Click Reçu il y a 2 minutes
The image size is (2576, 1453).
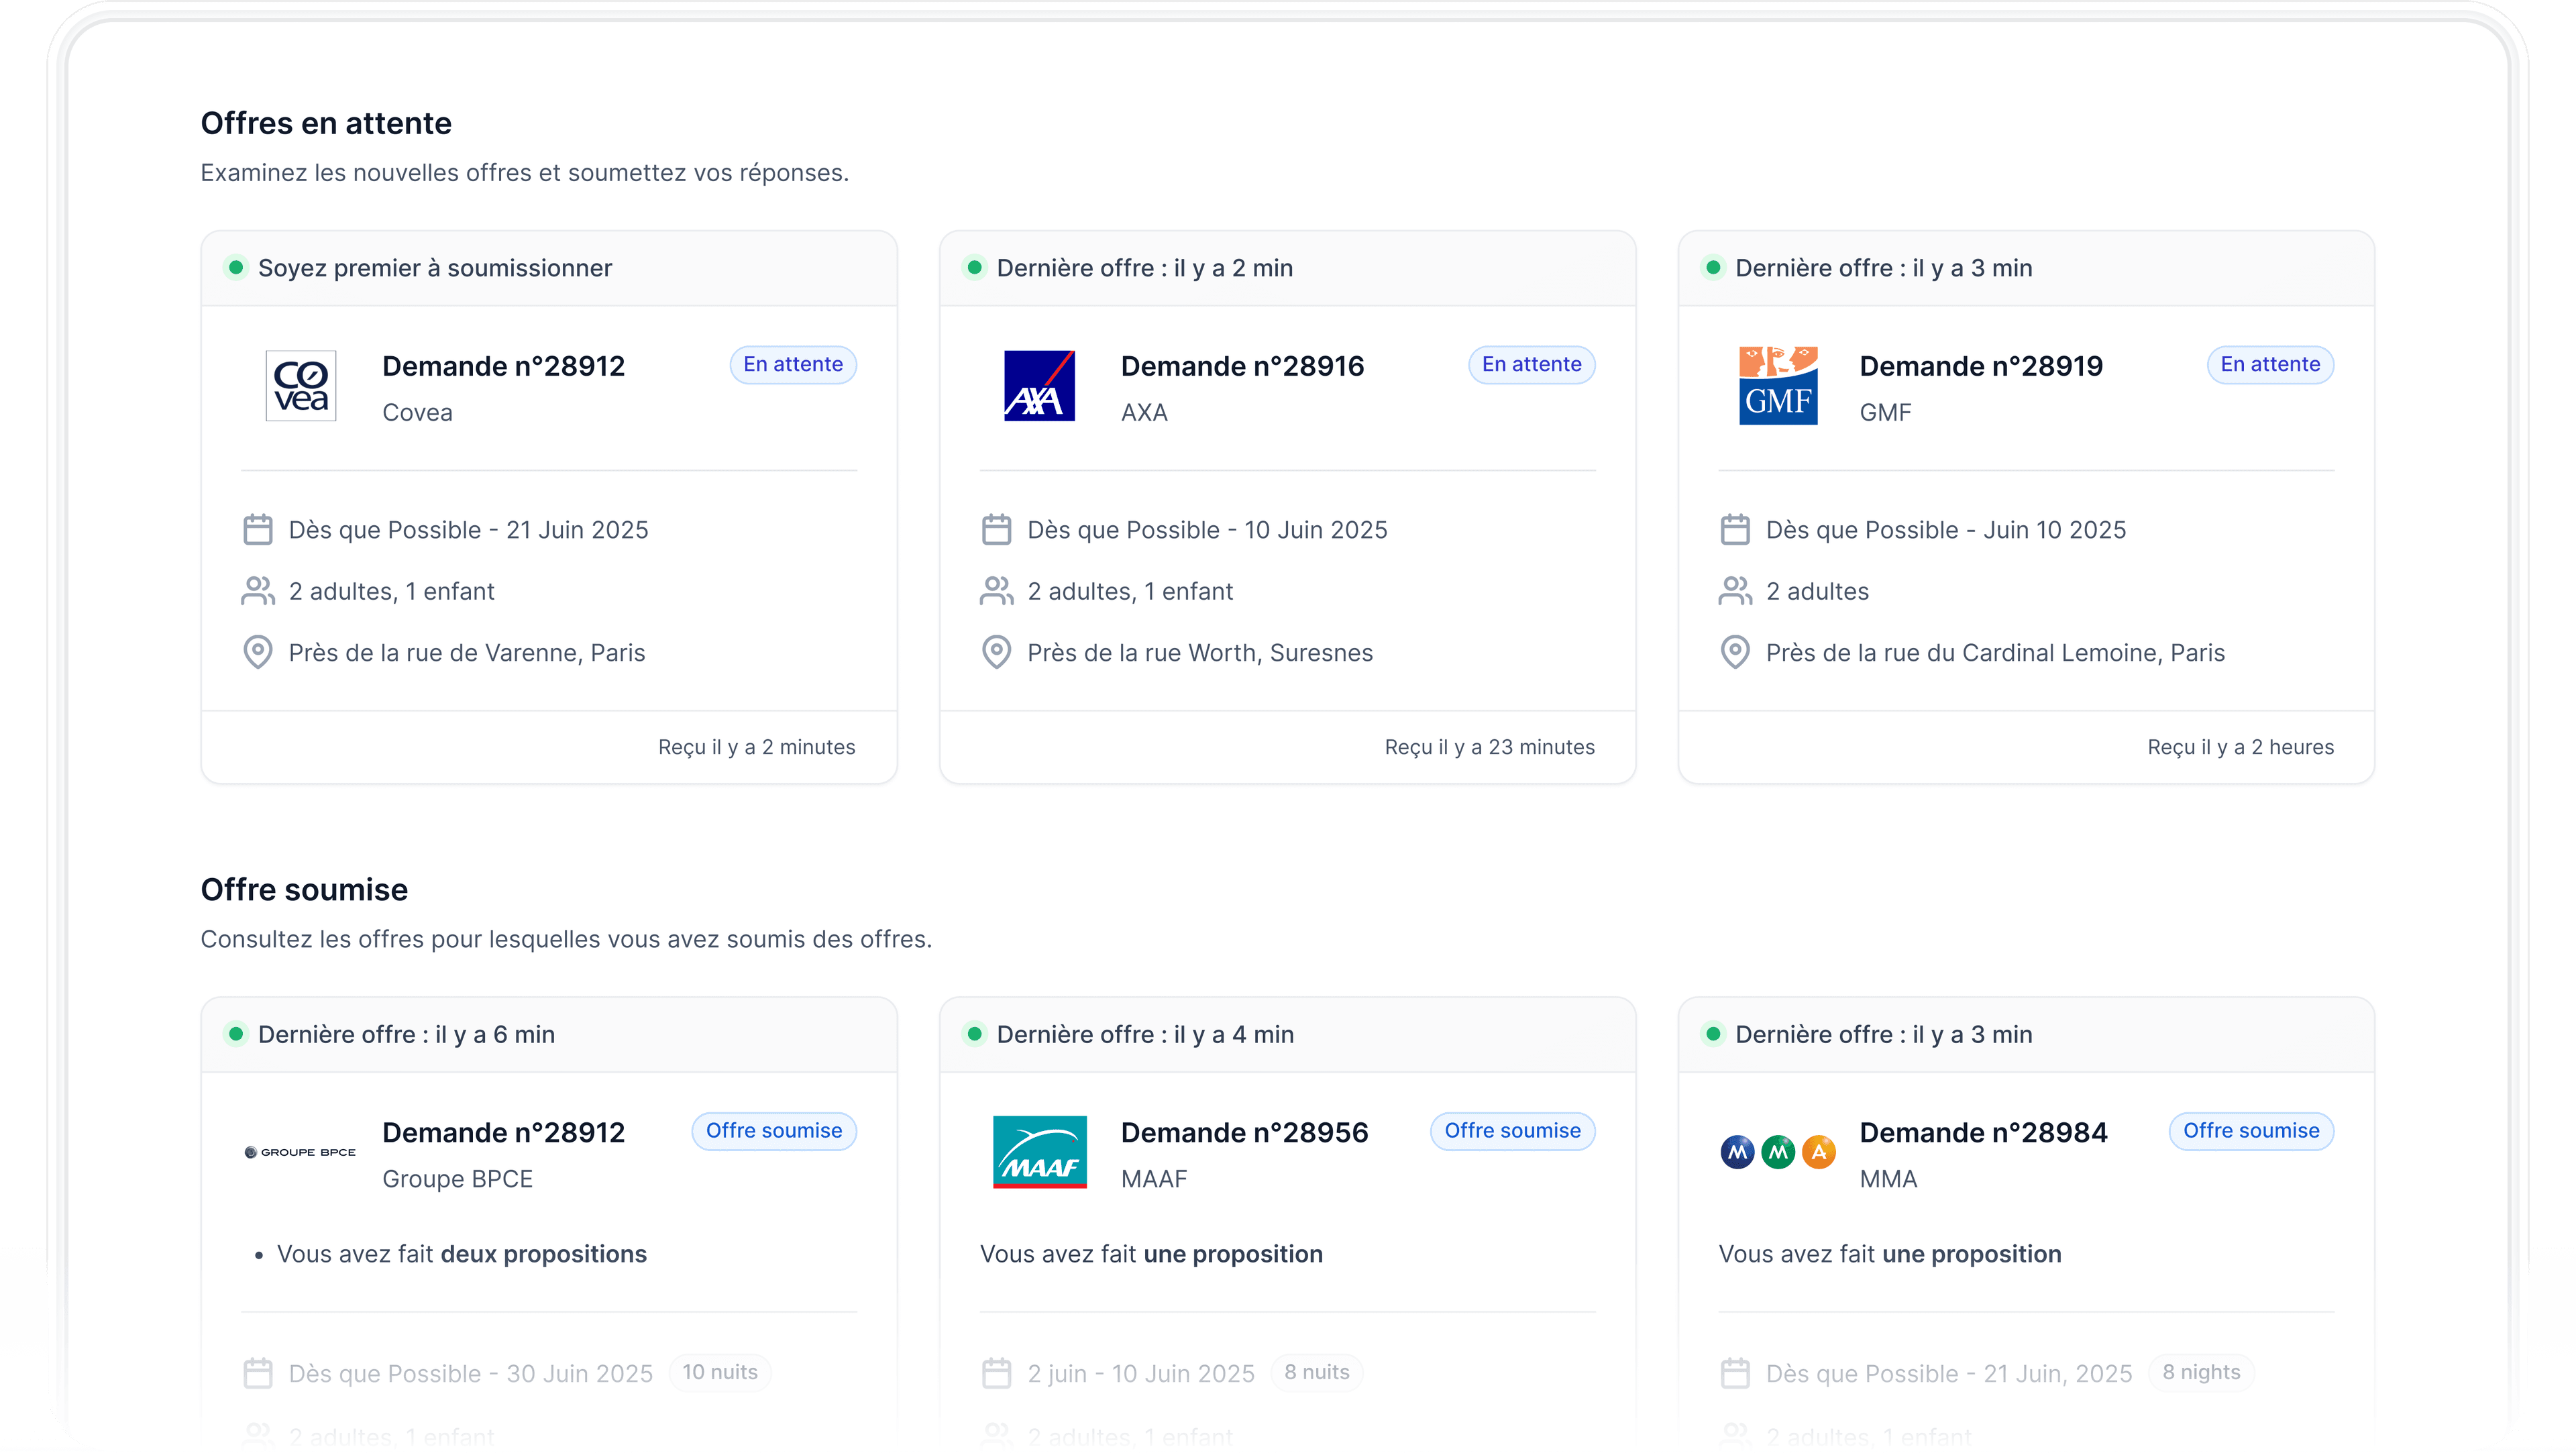pos(757,747)
